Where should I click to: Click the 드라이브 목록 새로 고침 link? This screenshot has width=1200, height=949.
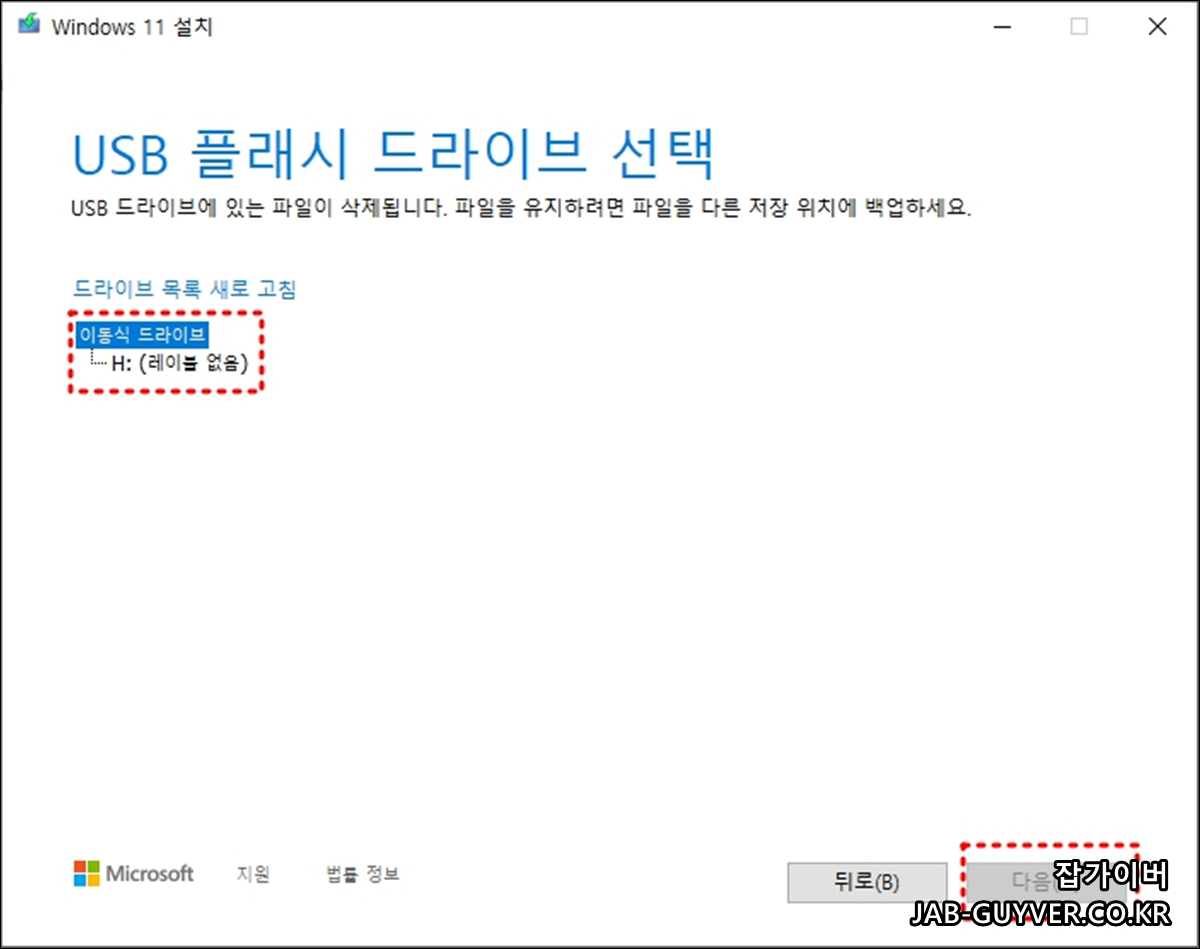pos(185,289)
